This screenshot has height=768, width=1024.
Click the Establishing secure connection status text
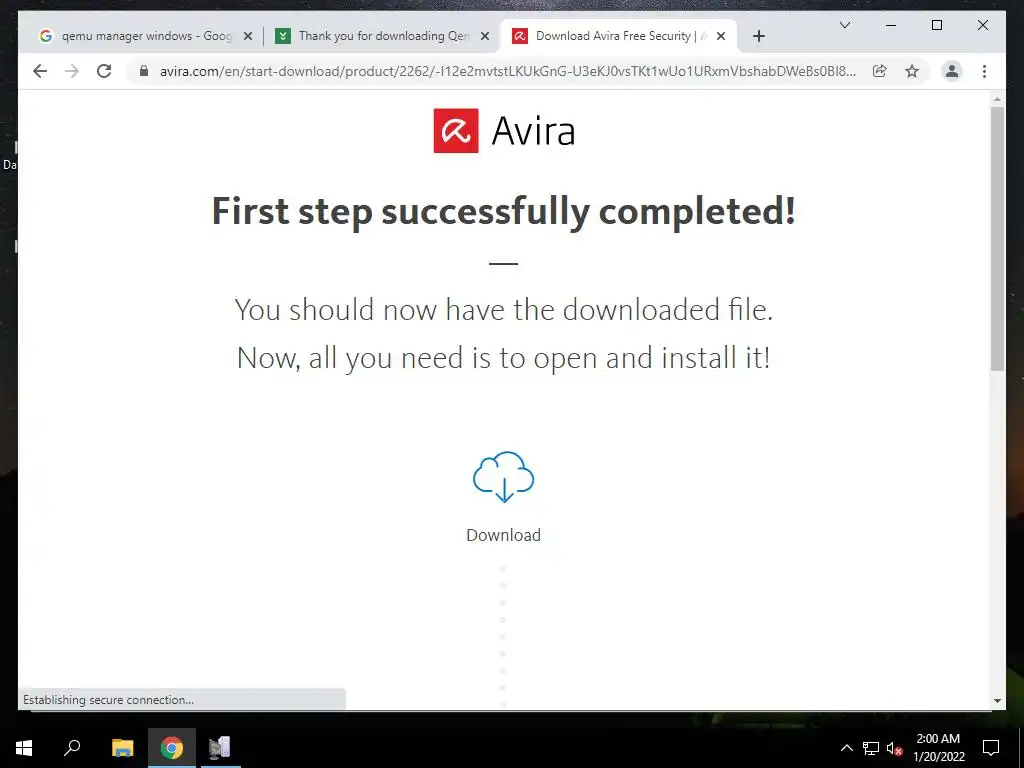tap(108, 699)
